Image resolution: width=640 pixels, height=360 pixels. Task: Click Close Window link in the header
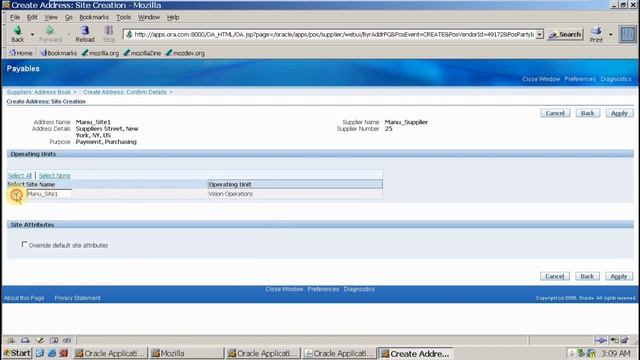tap(541, 79)
